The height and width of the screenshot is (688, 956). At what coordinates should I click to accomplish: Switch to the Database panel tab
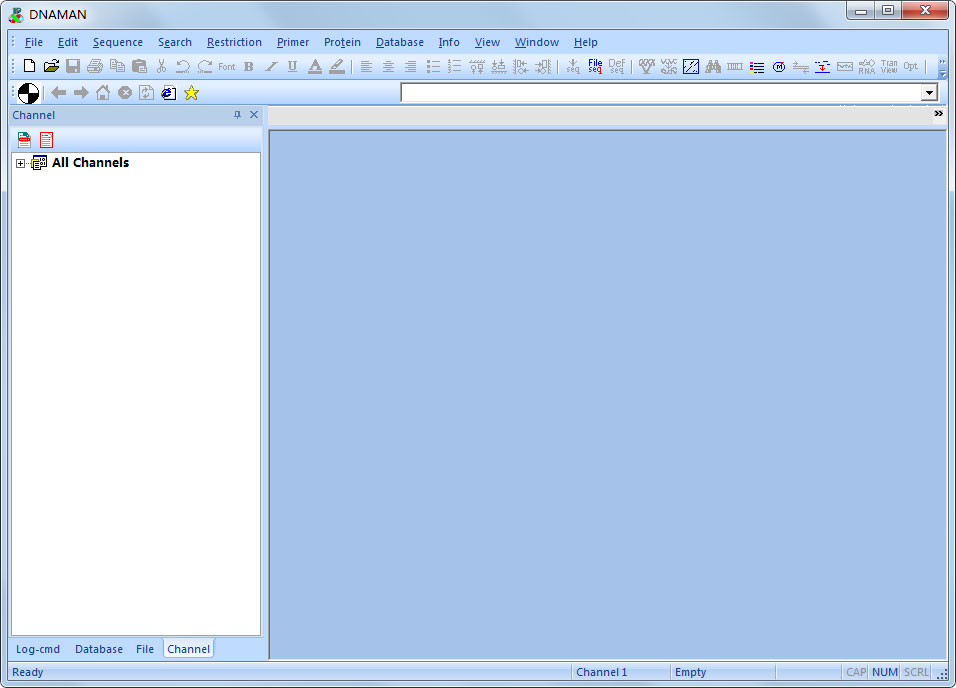coord(99,649)
